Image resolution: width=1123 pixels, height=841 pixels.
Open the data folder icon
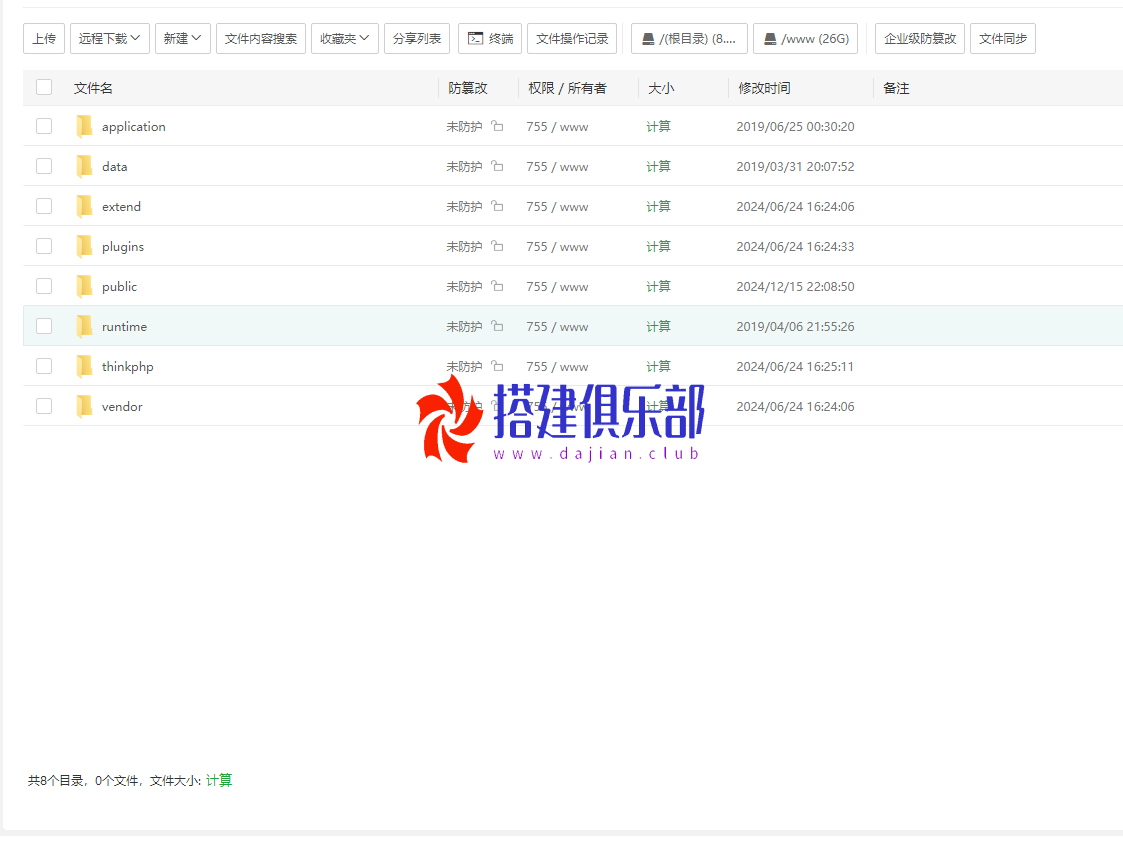pyautogui.click(x=85, y=166)
